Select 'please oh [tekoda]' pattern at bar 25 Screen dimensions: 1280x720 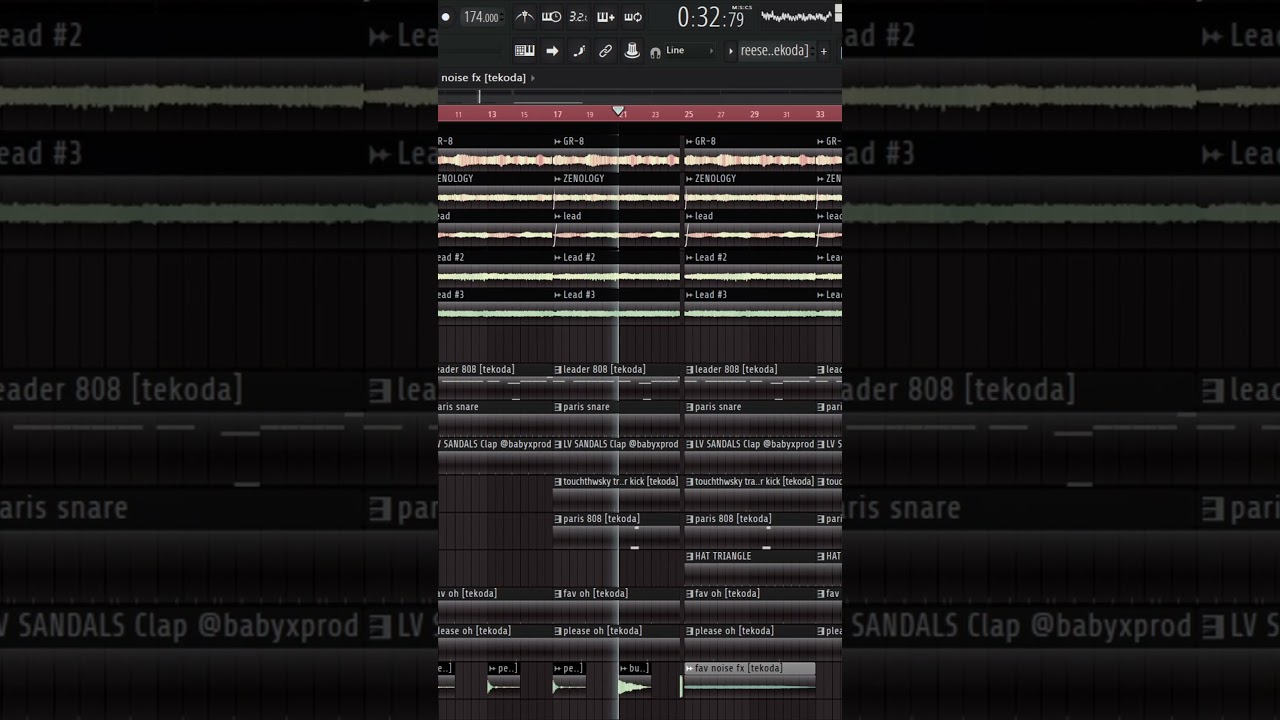coord(750,642)
